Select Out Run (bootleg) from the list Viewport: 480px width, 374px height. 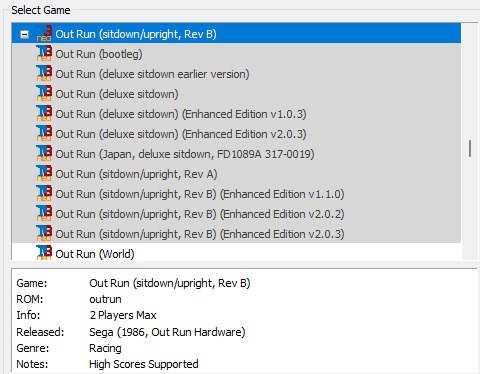[x=99, y=54]
